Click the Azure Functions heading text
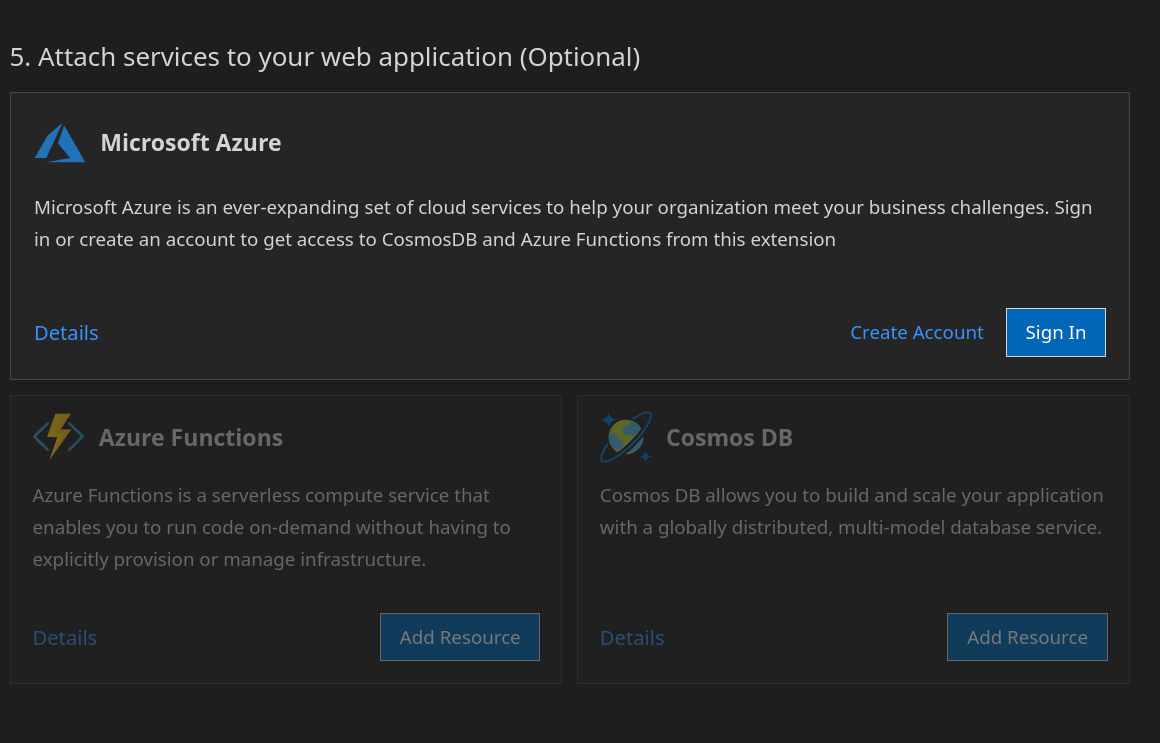The image size is (1160, 743). [191, 437]
